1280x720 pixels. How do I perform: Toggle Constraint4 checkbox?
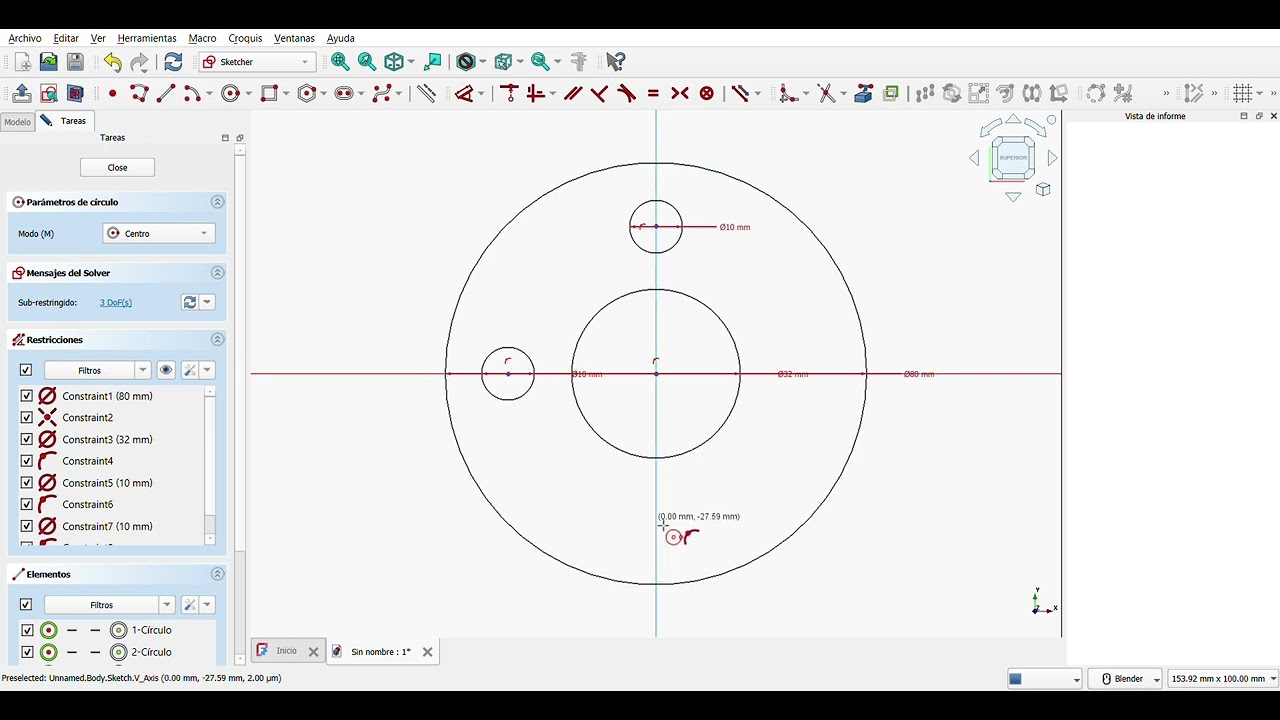[27, 461]
